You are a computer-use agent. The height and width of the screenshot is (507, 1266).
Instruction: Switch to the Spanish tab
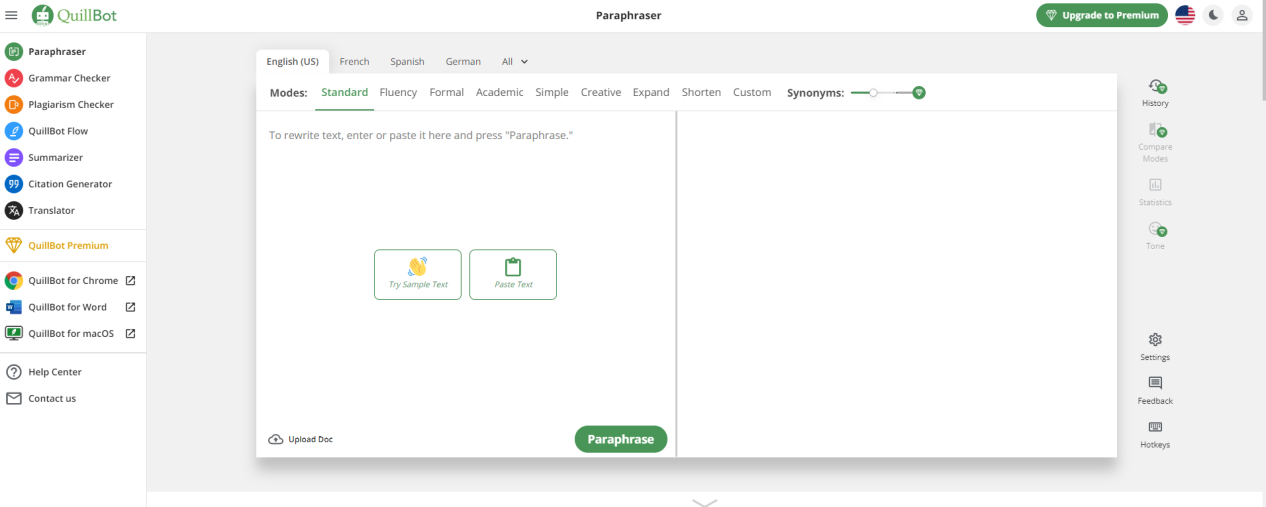pos(407,61)
